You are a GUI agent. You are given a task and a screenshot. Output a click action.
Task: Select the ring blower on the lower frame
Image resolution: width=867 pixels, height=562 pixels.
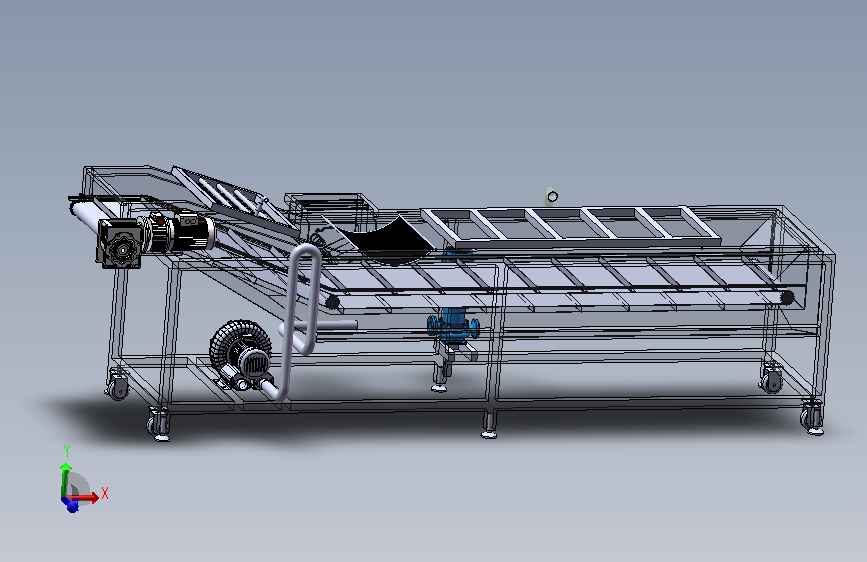241,353
